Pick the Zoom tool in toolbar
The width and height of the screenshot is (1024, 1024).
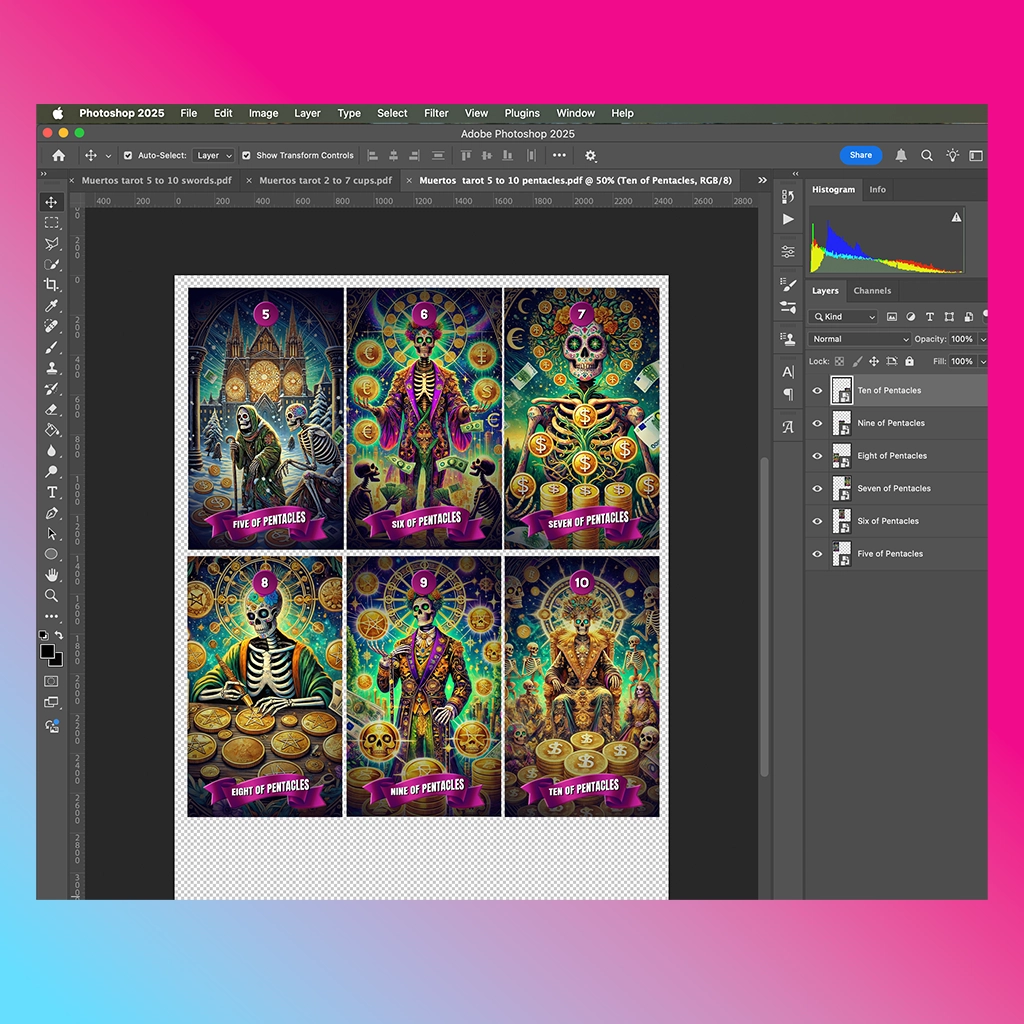pos(52,596)
